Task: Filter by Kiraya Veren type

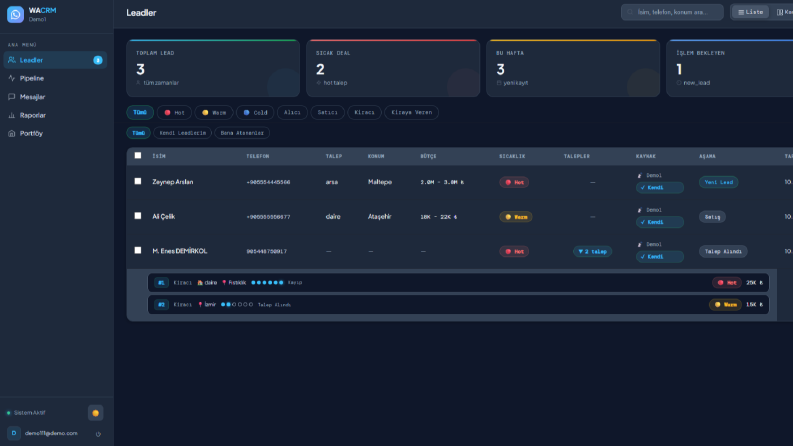Action: tap(412, 112)
